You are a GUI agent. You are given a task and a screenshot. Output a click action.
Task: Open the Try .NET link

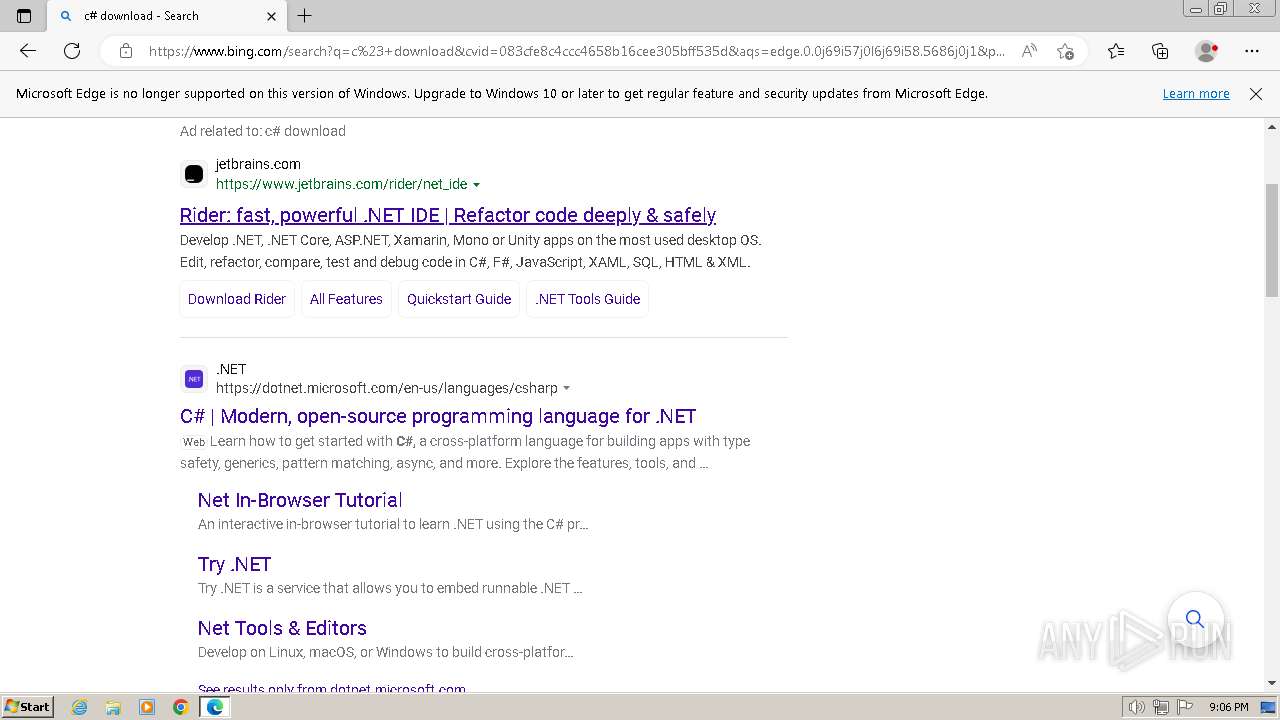234,564
